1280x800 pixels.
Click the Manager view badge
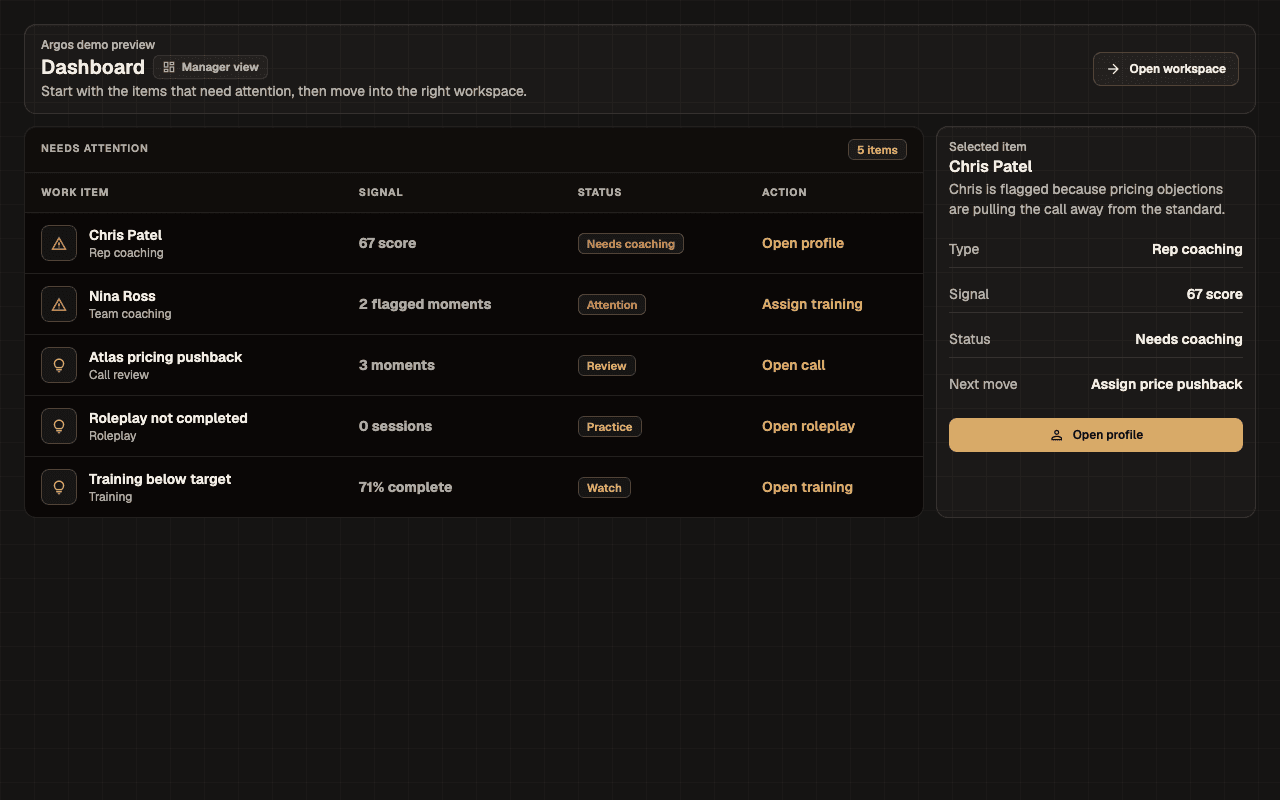point(211,67)
